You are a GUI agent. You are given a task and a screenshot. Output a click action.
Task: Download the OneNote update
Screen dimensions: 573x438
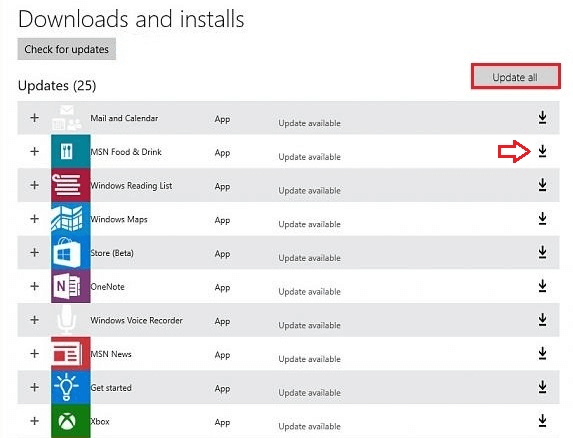click(x=543, y=286)
